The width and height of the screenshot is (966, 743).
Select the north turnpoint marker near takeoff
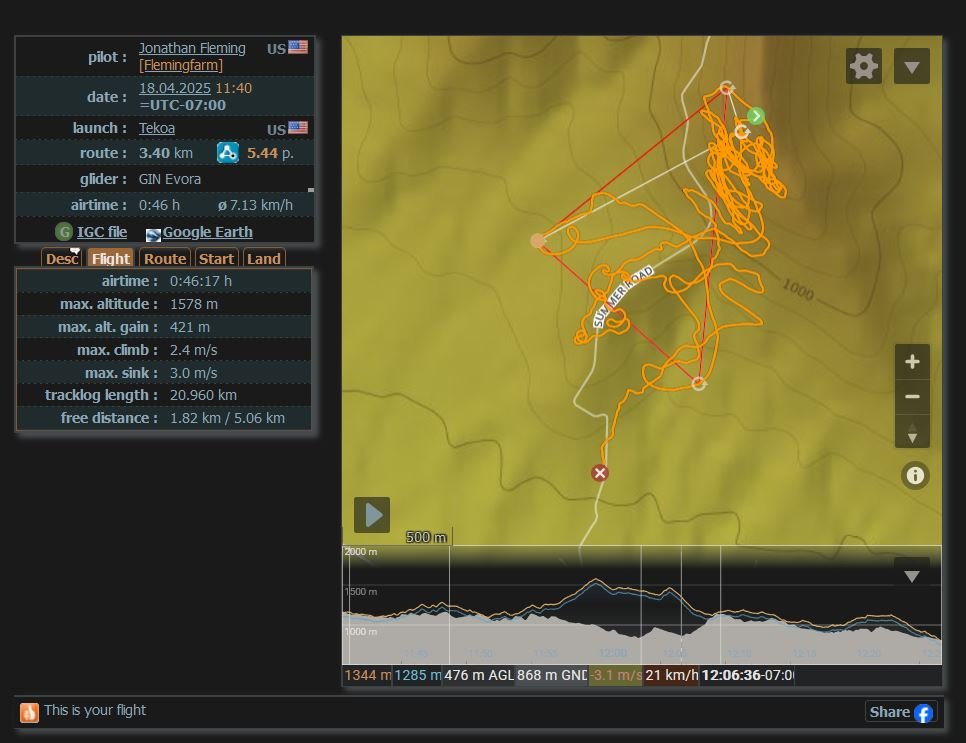tap(727, 87)
